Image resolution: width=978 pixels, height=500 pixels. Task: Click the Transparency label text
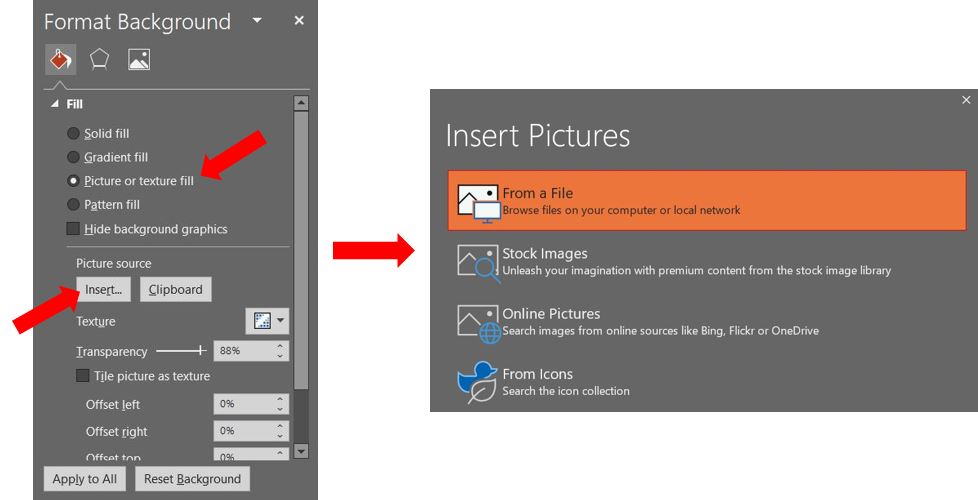112,352
